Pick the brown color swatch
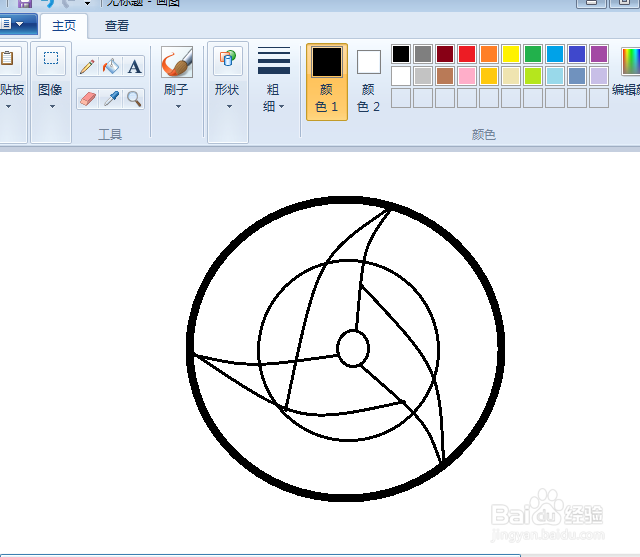The width and height of the screenshot is (640, 557). tap(445, 76)
